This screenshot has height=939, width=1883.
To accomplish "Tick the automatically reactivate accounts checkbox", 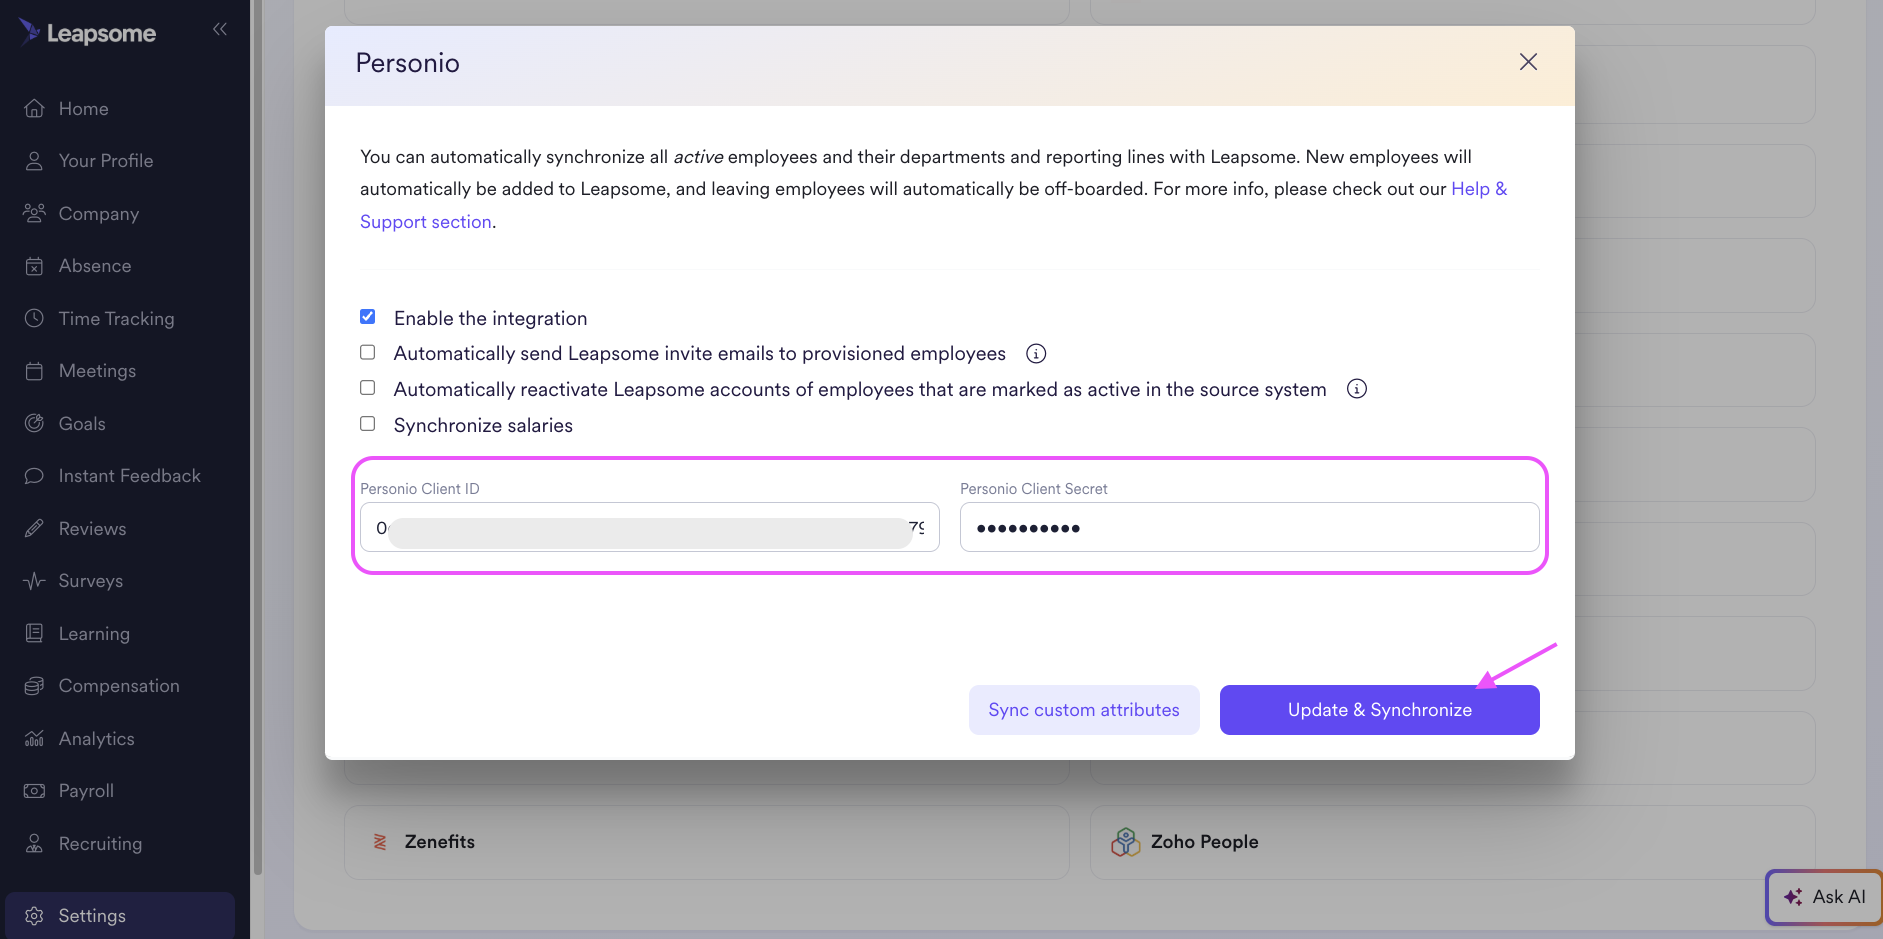I will coord(368,388).
